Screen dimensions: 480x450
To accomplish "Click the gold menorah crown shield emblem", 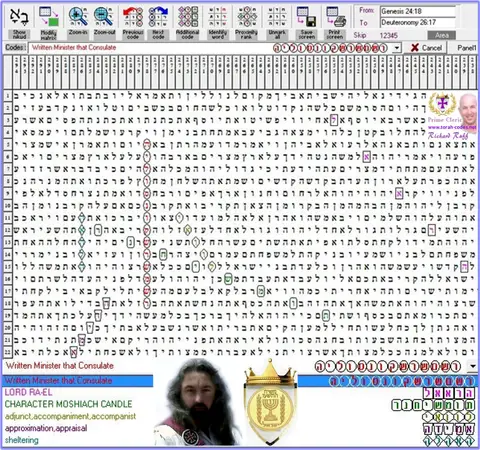I will 271,403.
